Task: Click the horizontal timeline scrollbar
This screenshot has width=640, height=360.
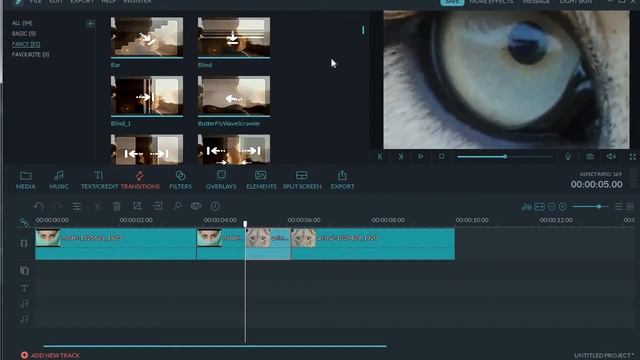Action: click(215, 346)
